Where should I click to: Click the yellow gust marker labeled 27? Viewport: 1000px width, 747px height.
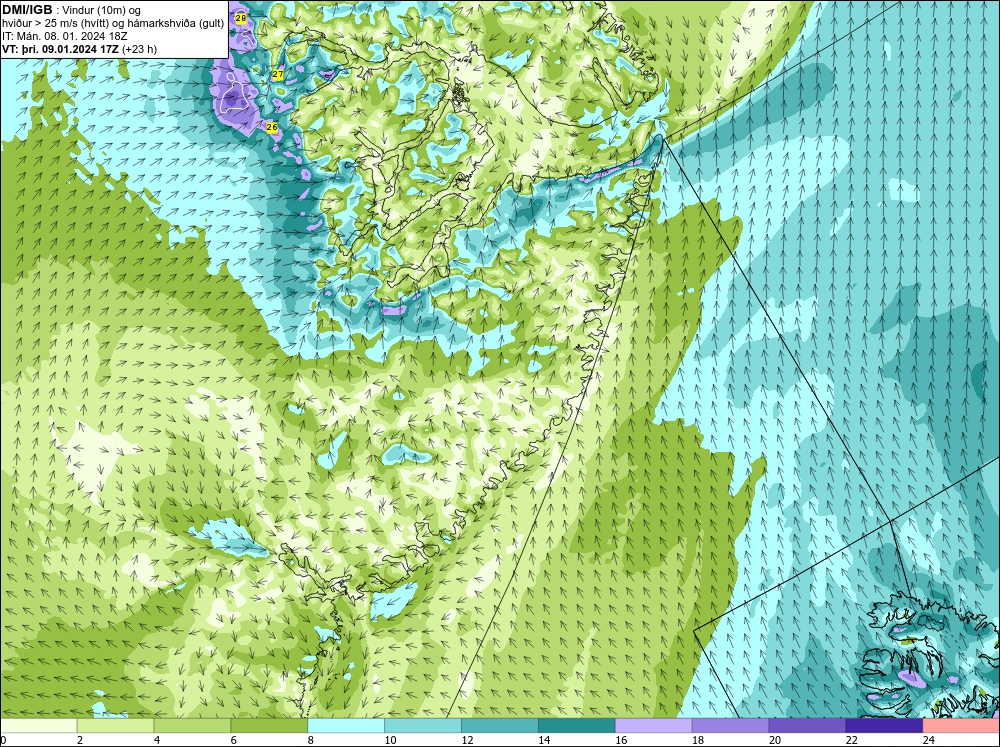(277, 75)
